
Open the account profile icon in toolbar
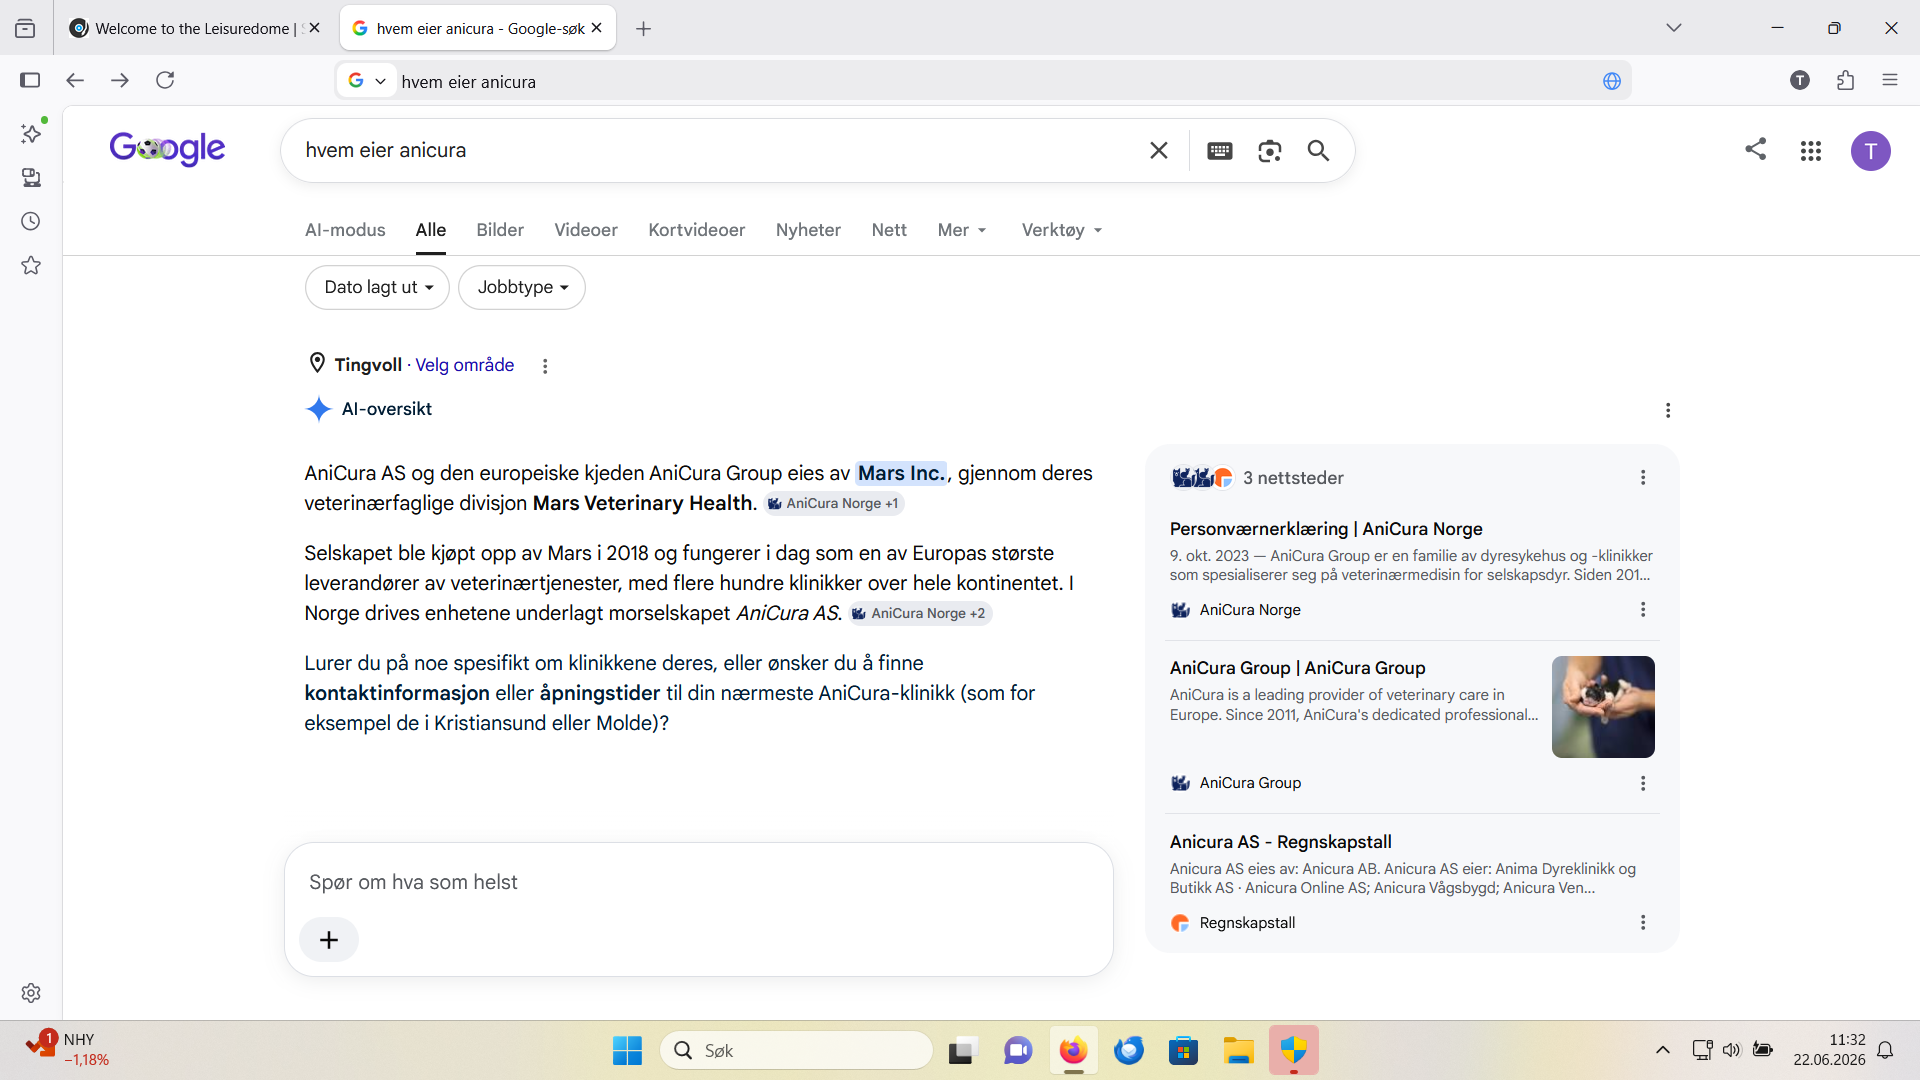point(1800,80)
